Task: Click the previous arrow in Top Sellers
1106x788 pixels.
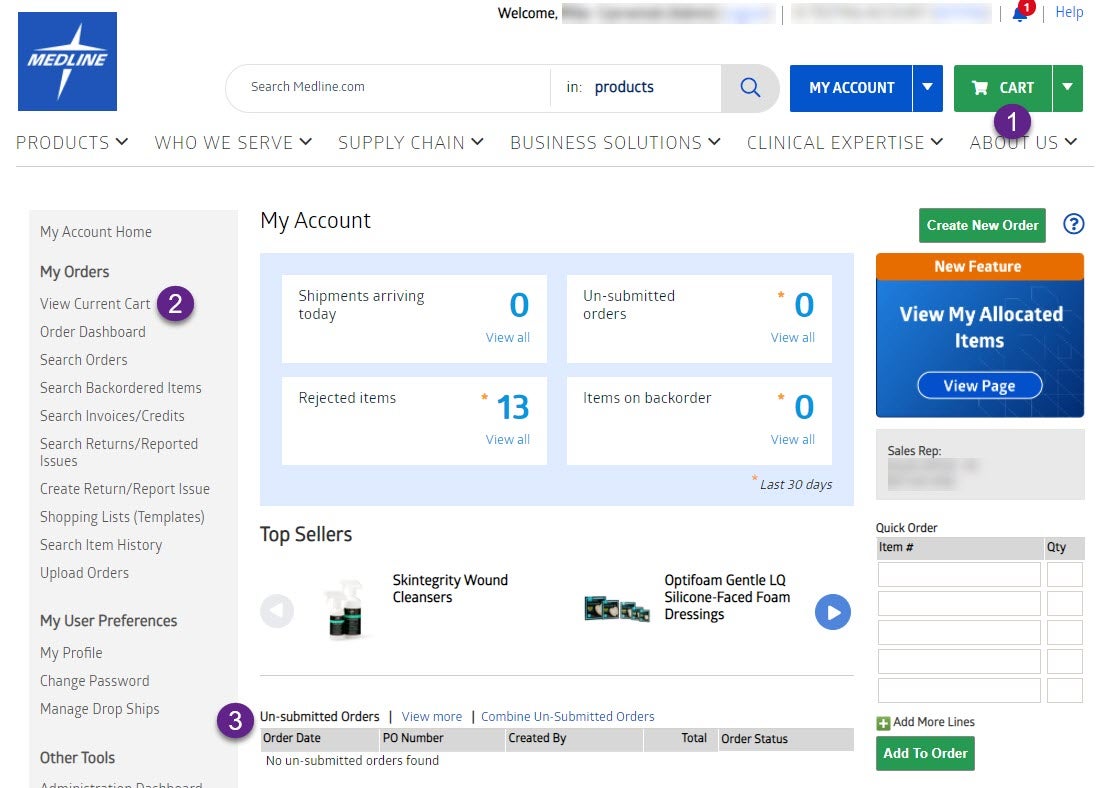Action: tap(277, 611)
